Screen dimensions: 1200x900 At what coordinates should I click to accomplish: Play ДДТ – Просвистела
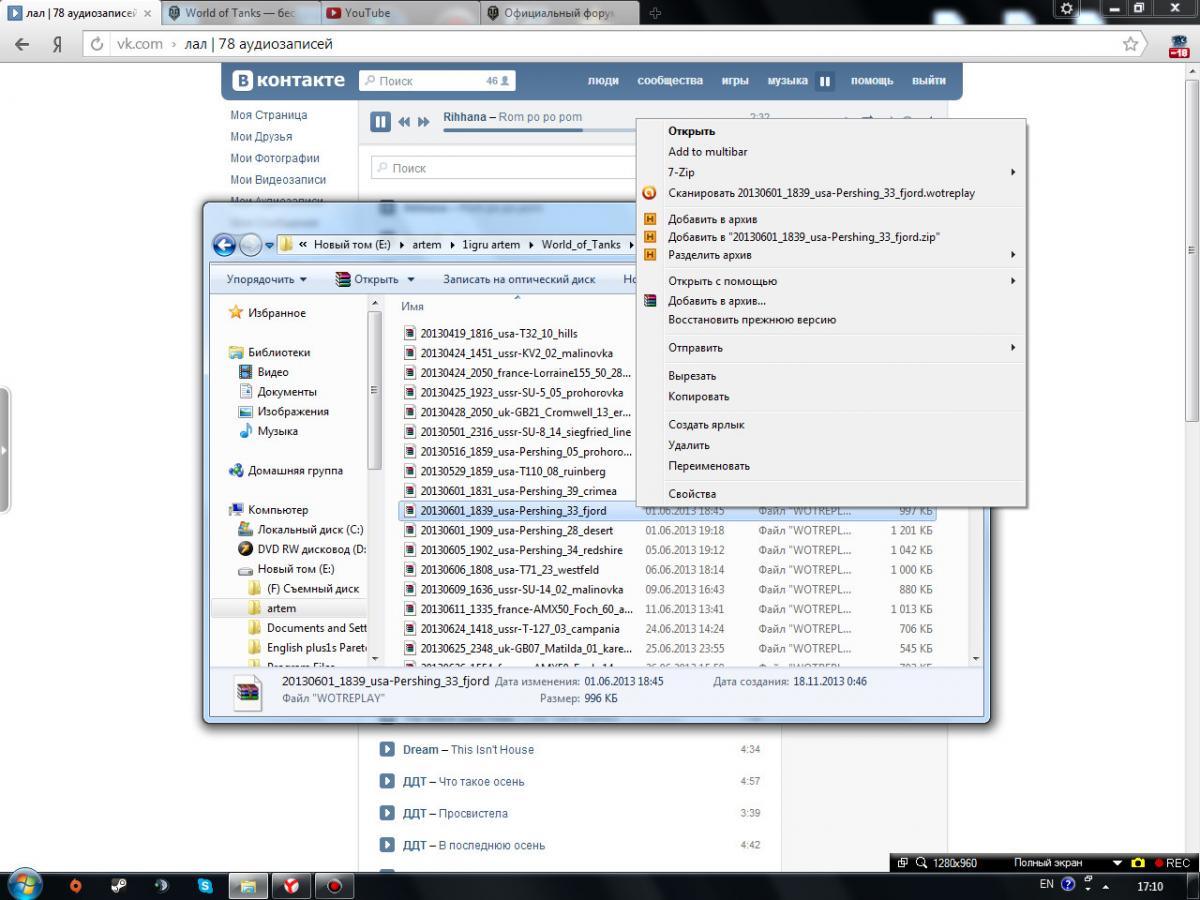pyautogui.click(x=387, y=814)
